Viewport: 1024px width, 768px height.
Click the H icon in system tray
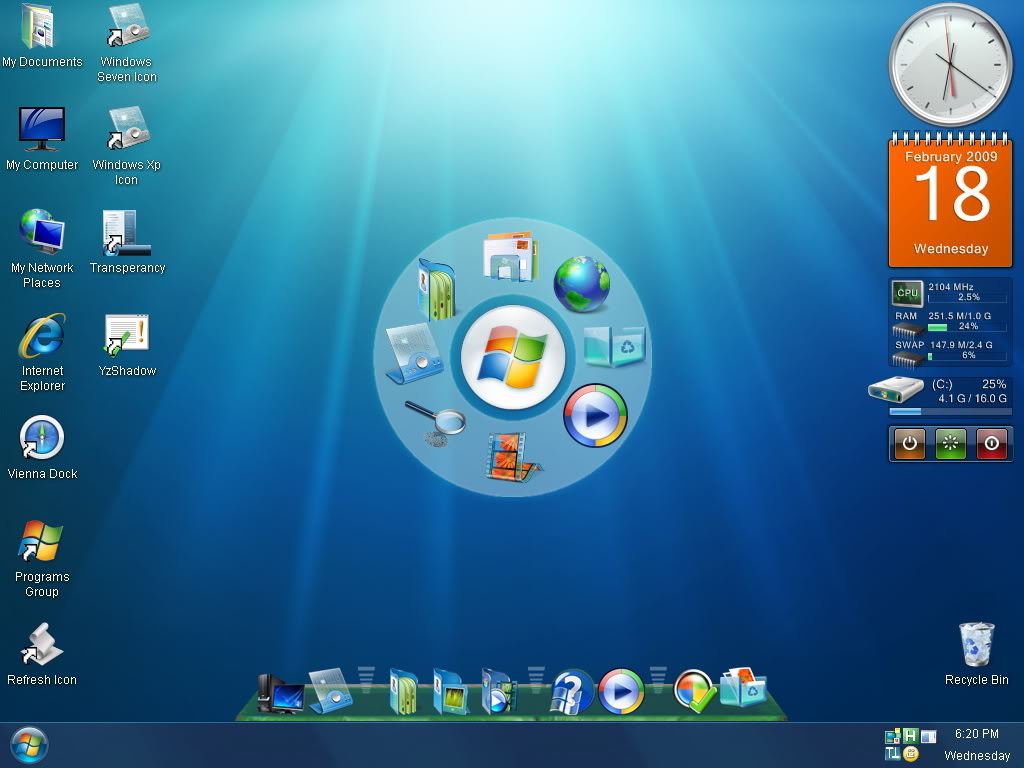pyautogui.click(x=910, y=736)
